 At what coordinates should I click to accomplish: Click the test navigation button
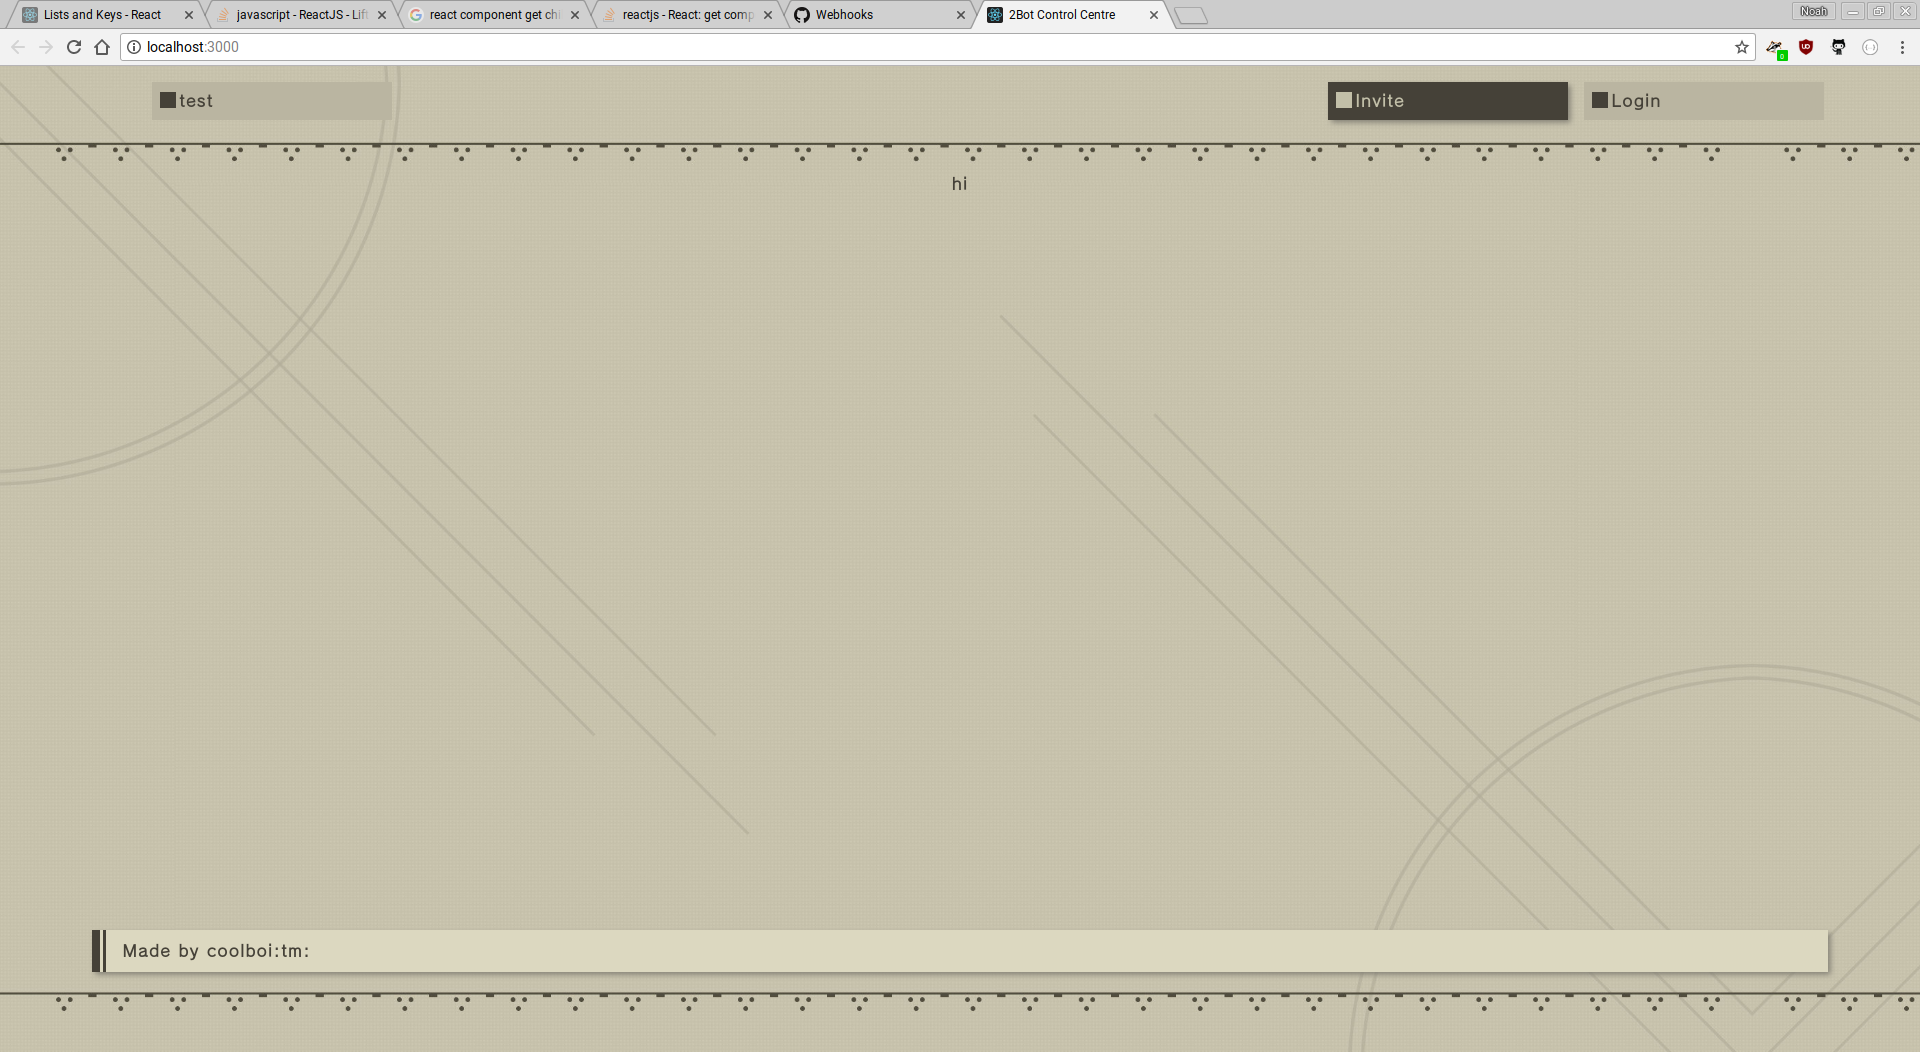pyautogui.click(x=271, y=101)
